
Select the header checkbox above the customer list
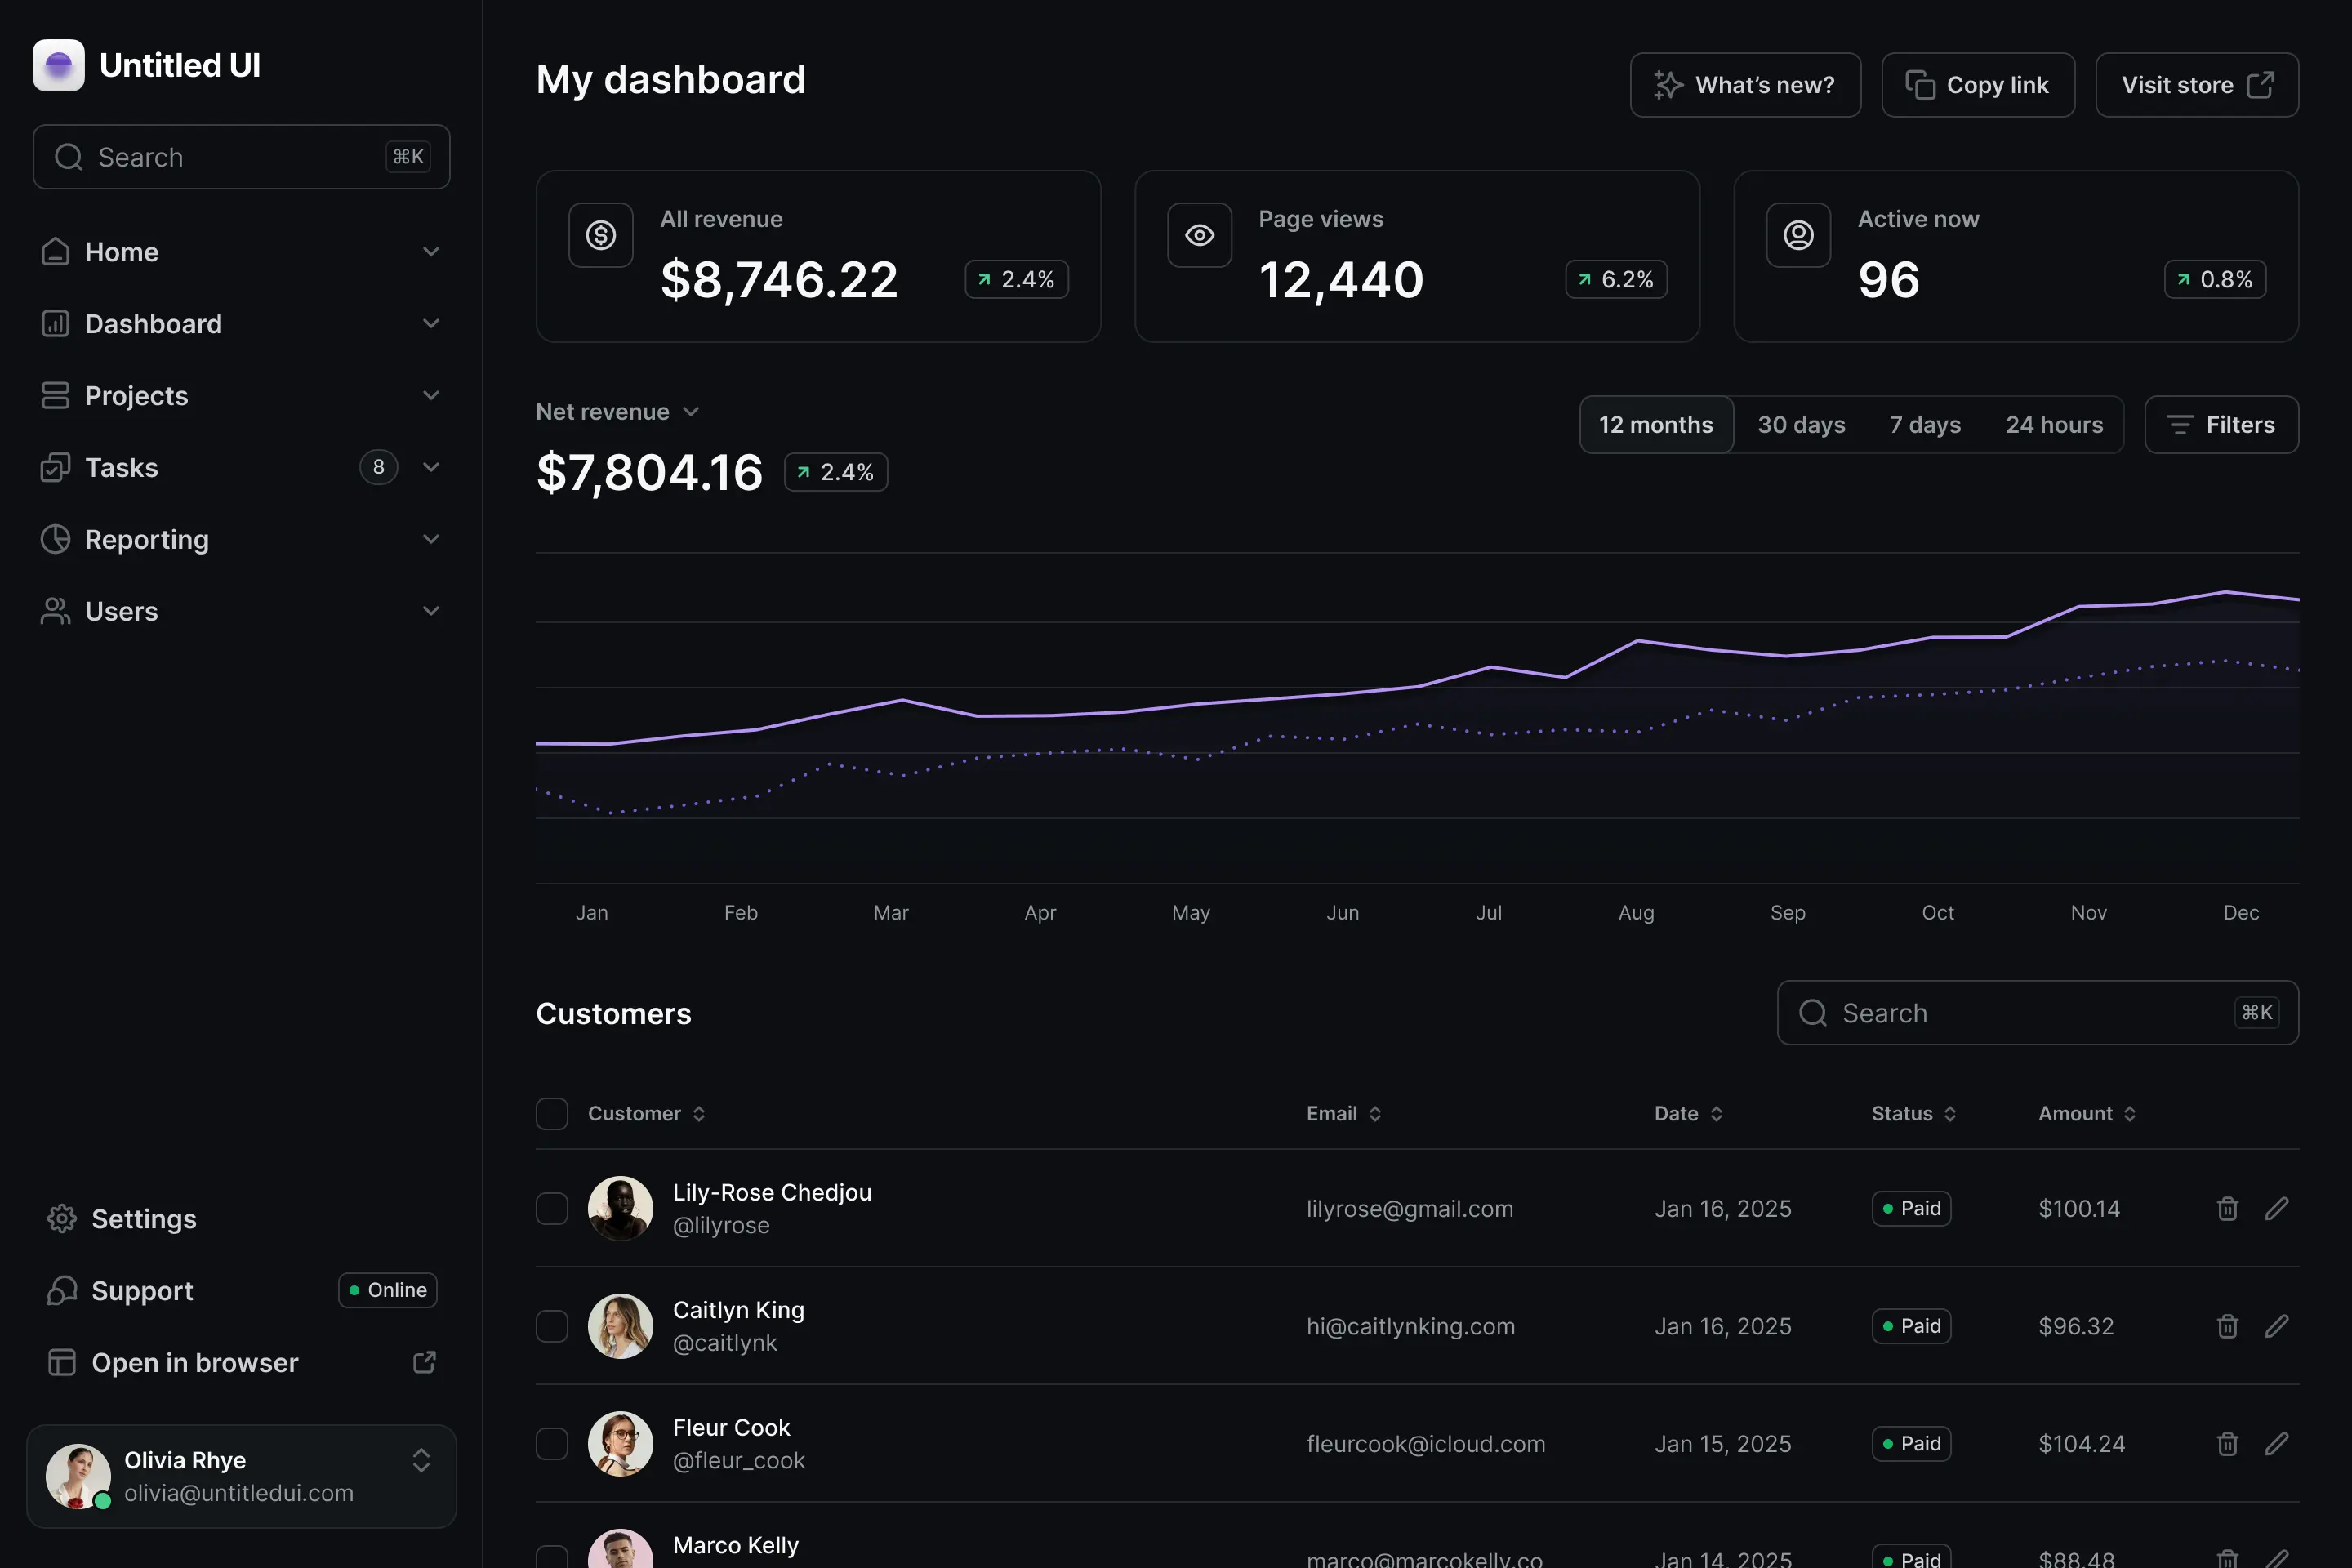point(551,1113)
